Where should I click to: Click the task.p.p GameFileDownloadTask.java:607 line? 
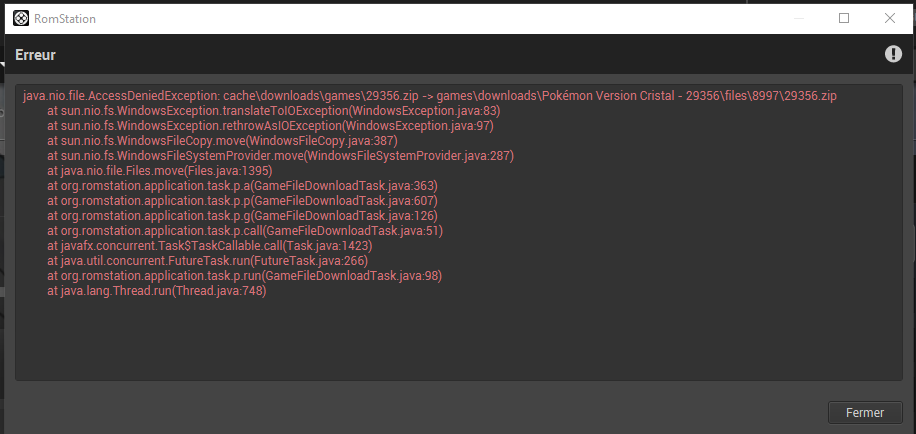pos(242,201)
